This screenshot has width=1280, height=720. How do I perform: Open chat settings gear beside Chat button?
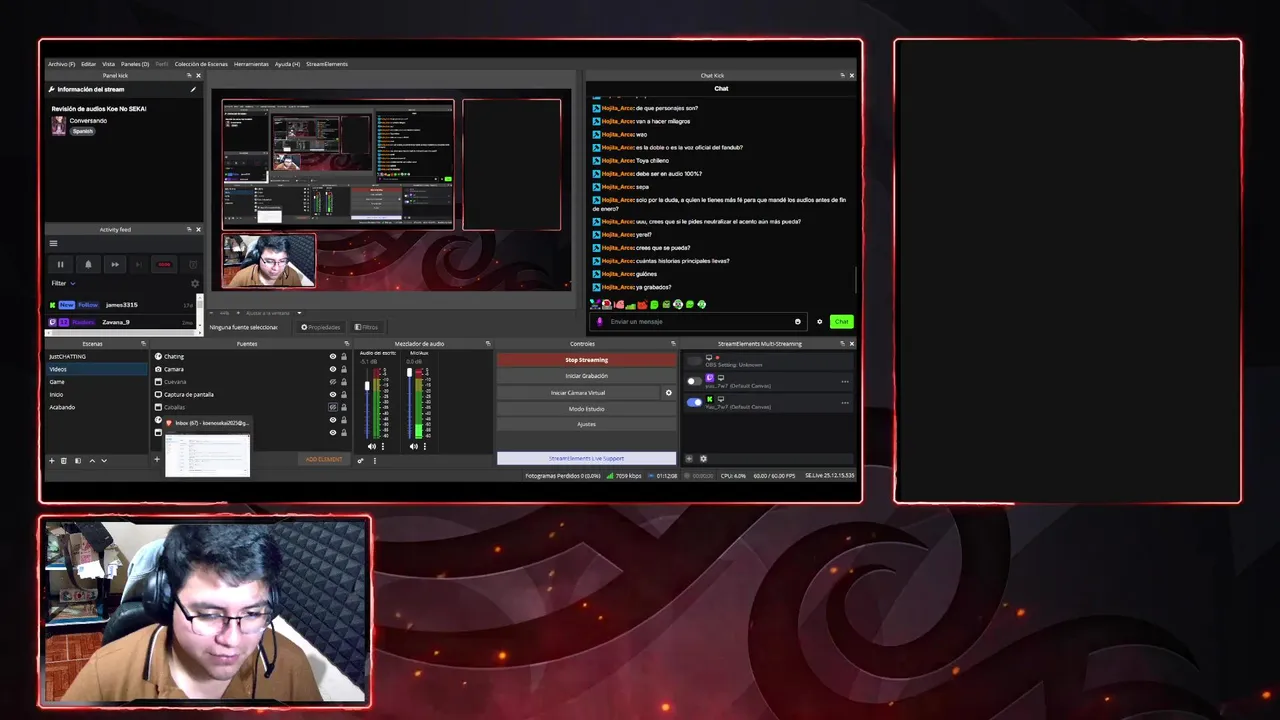[x=820, y=322]
